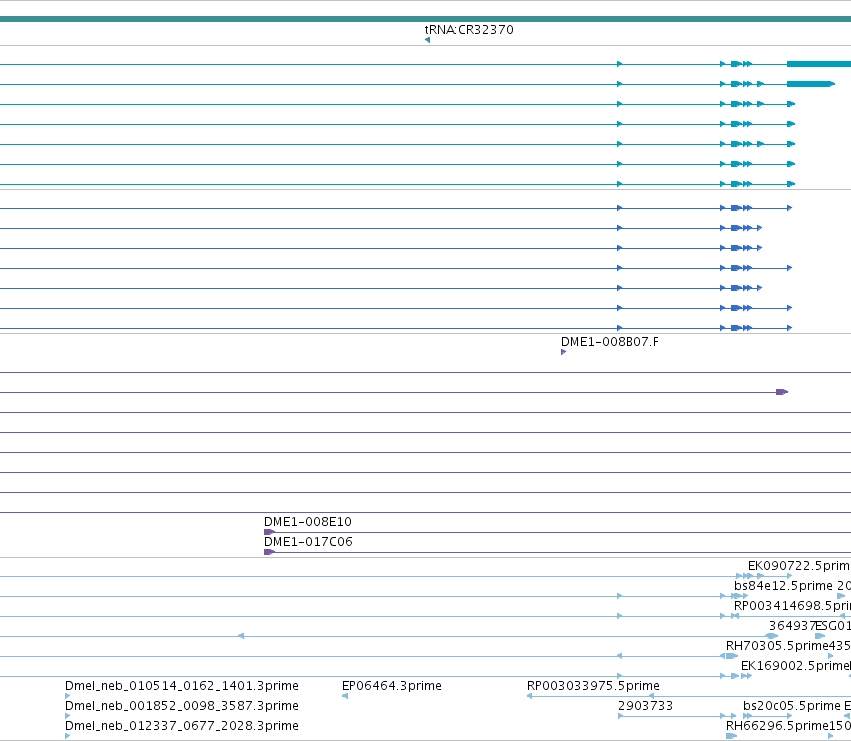Click the bs20c05.5prime EST label

tap(792, 706)
